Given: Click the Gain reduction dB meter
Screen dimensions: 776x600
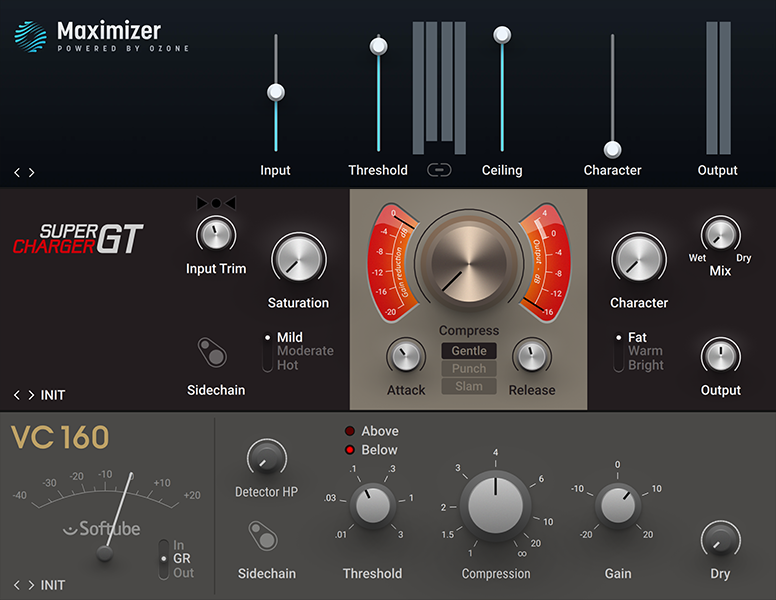Looking at the screenshot, I should [391, 263].
